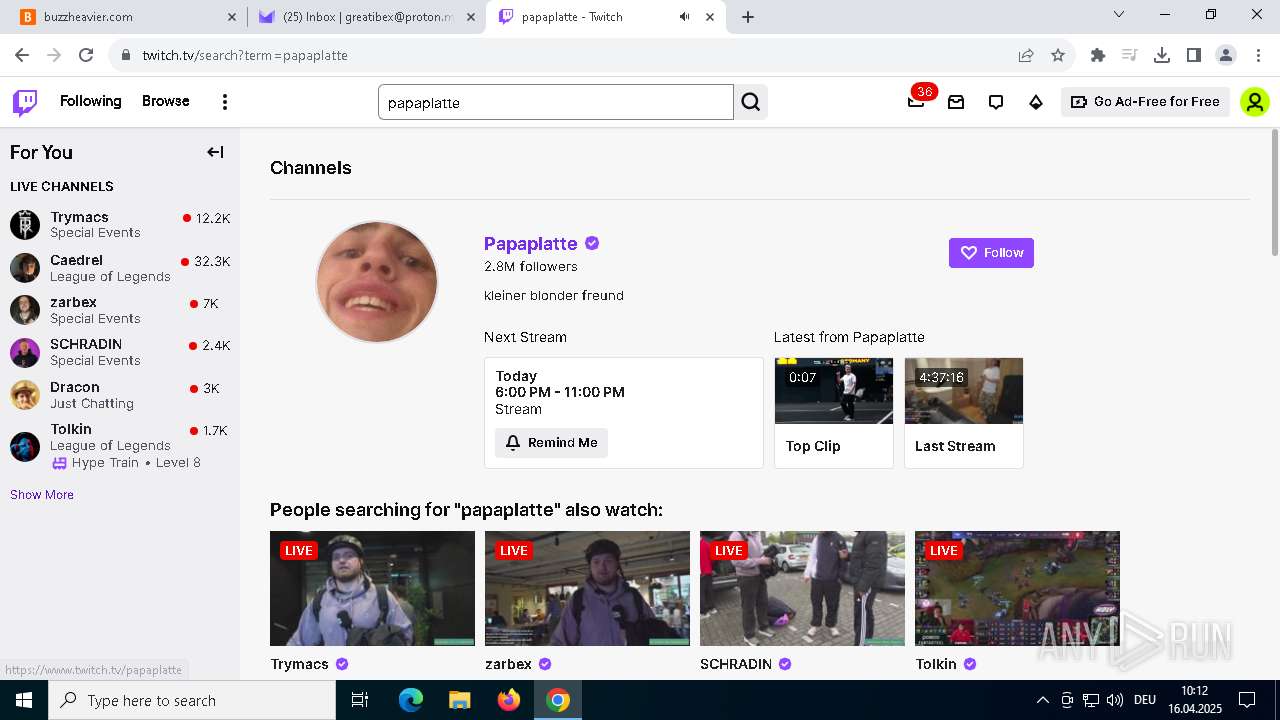
Task: Open Dracon channel avatar in sidebar
Action: (25, 395)
